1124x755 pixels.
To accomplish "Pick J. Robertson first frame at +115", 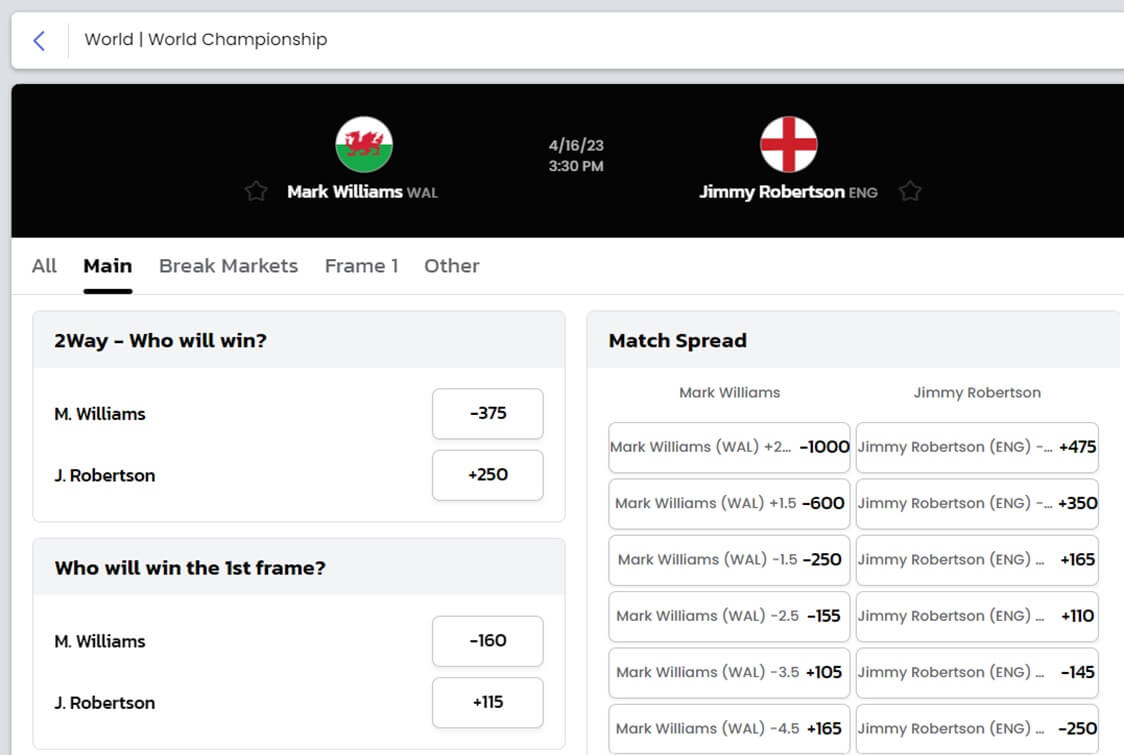I will [487, 703].
